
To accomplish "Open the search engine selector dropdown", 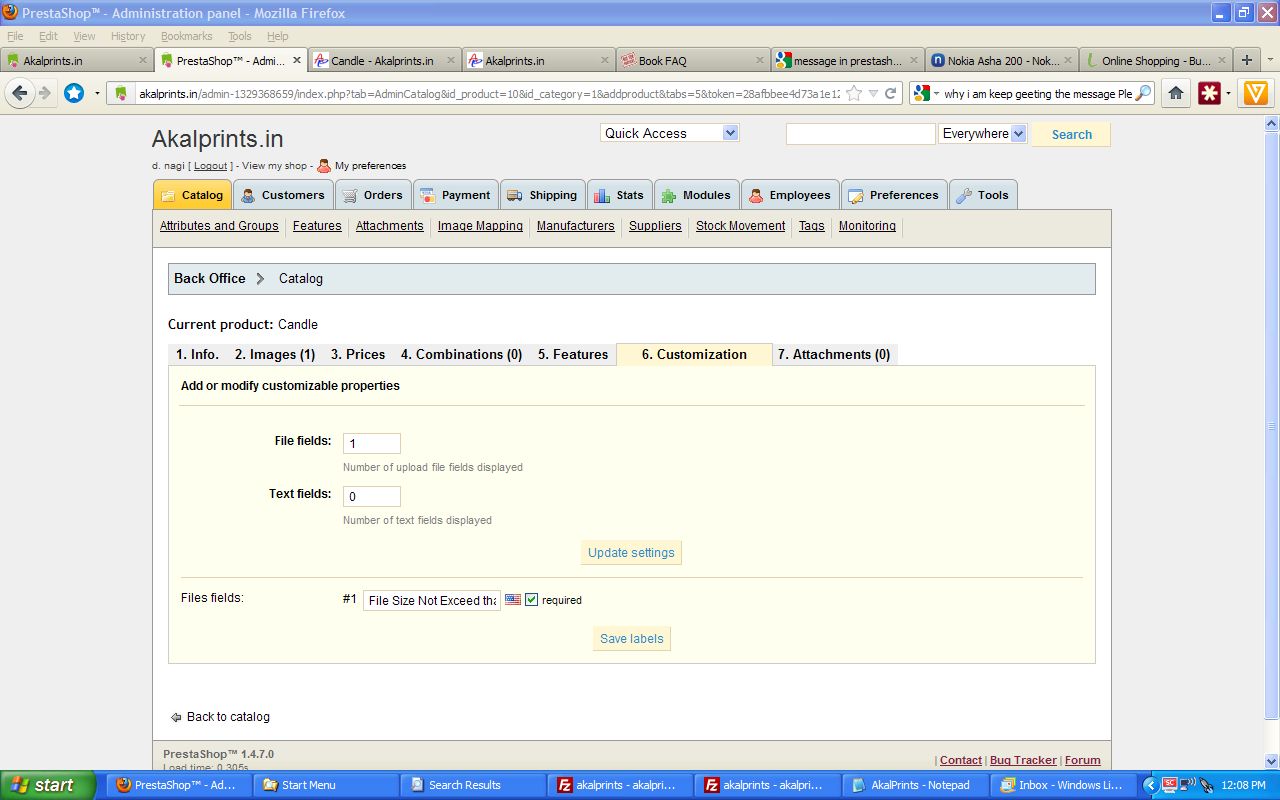I will [927, 93].
